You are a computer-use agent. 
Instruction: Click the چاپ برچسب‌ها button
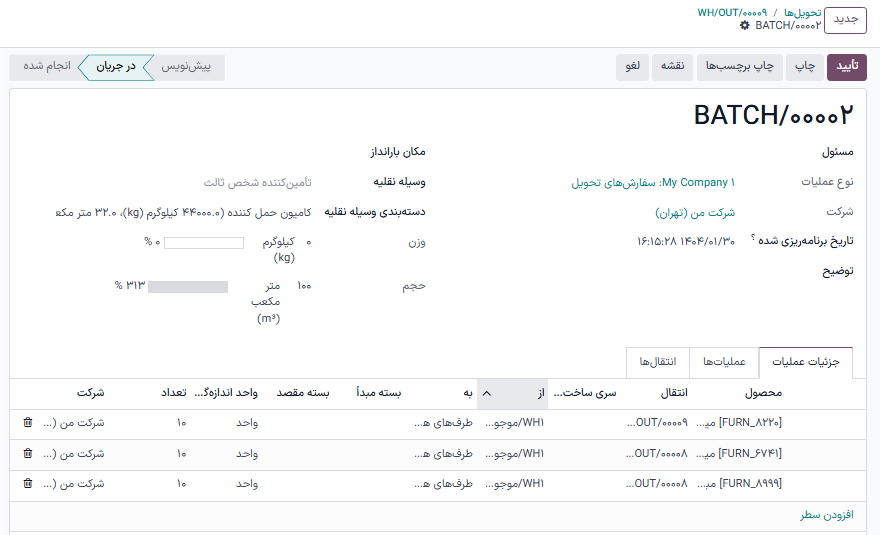click(741, 67)
